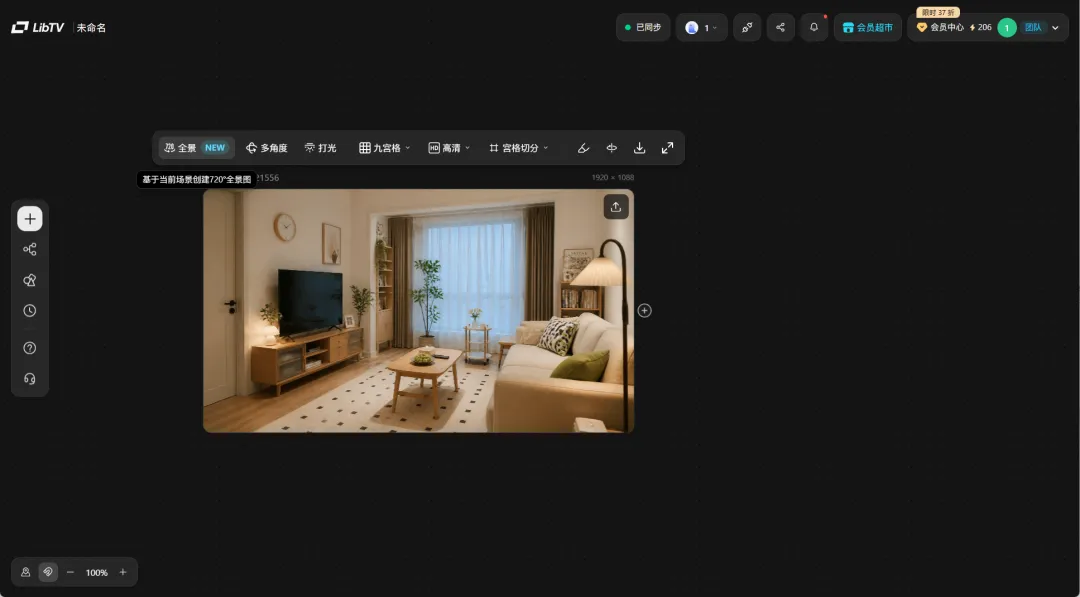Click the upload icon on the image
Image resolution: width=1080 pixels, height=597 pixels.
[x=616, y=207]
